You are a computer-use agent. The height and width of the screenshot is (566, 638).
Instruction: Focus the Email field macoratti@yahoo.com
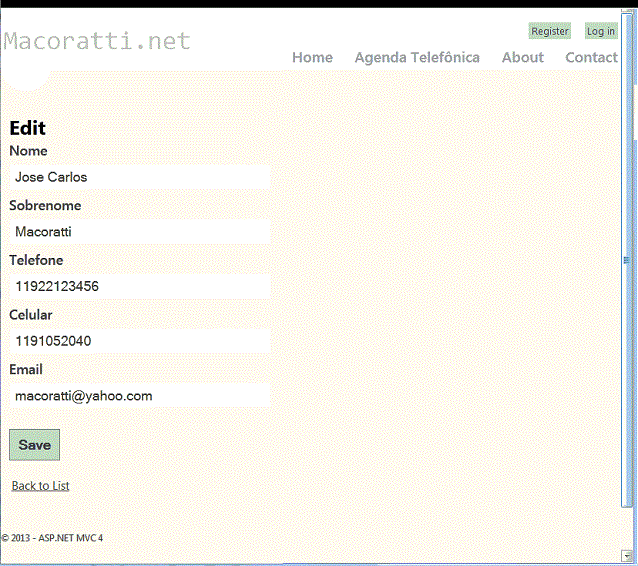(x=140, y=396)
